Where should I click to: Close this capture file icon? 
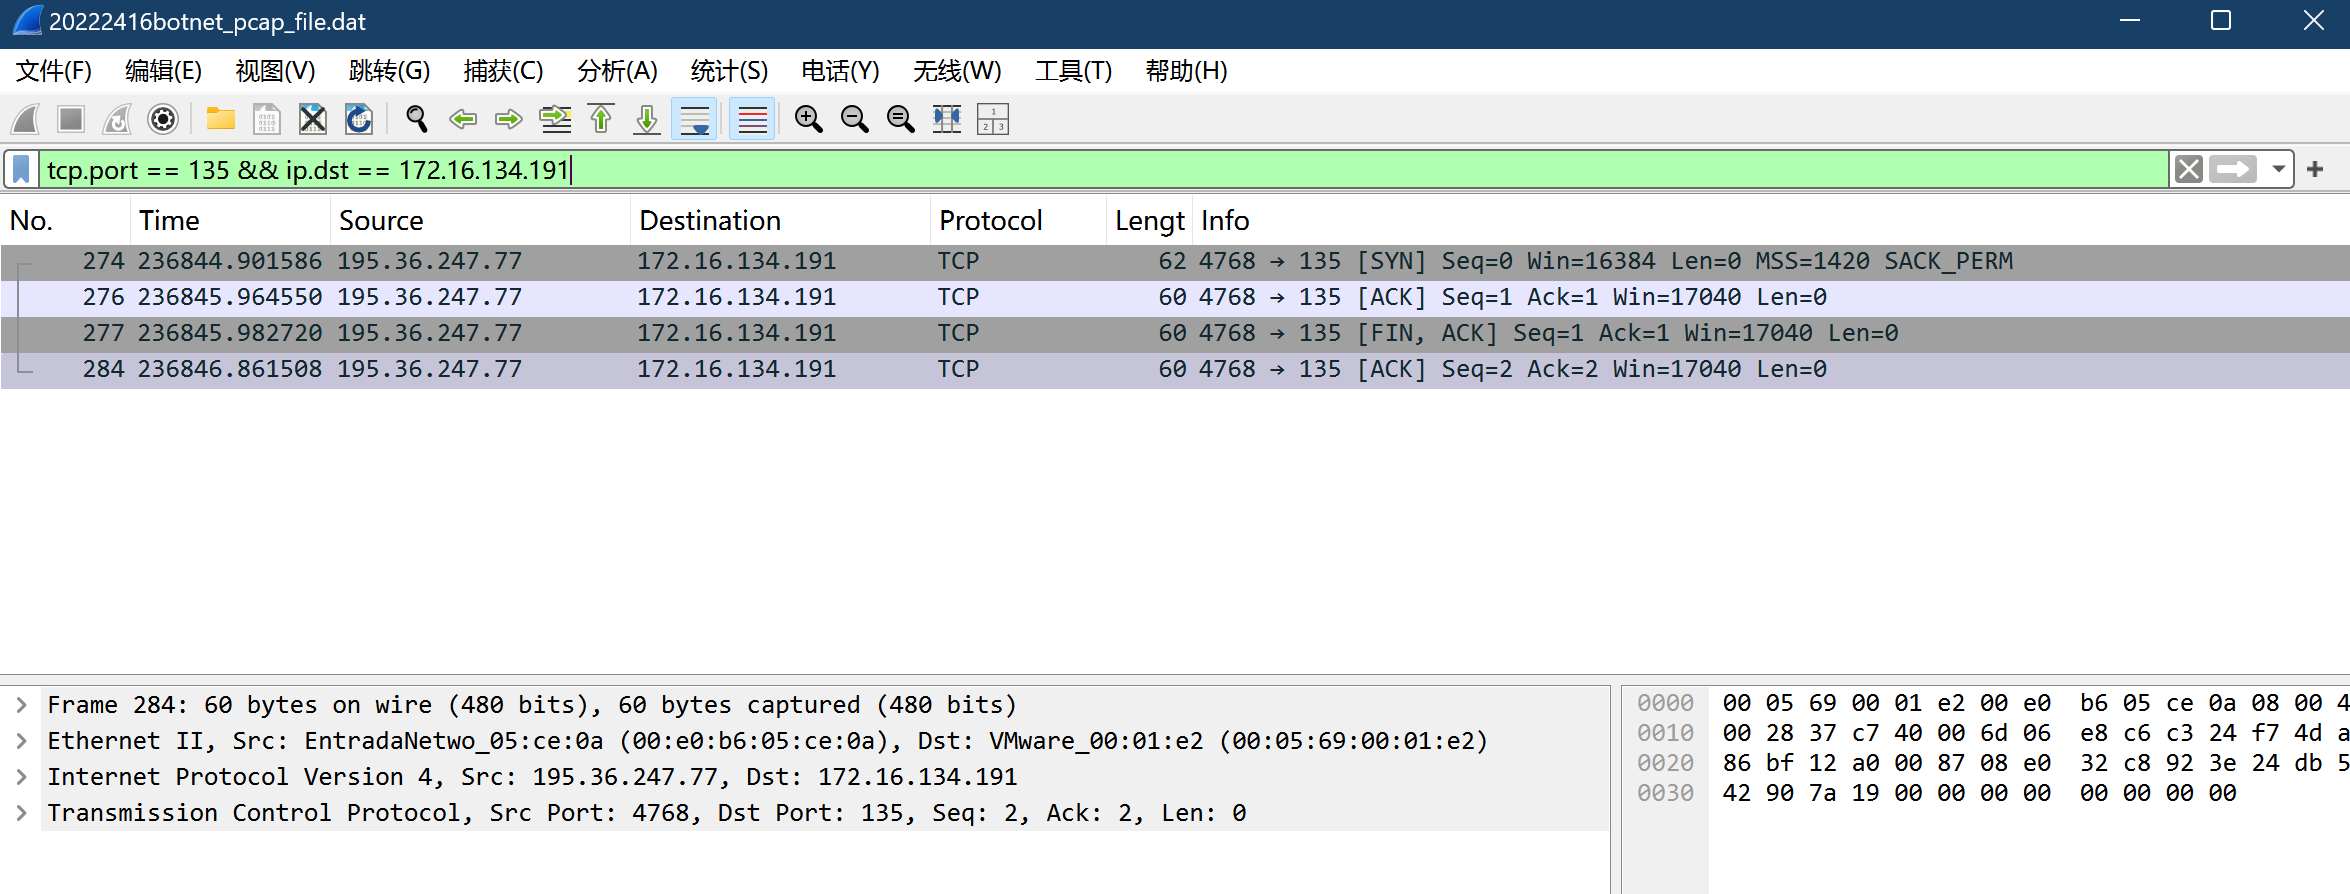(313, 119)
